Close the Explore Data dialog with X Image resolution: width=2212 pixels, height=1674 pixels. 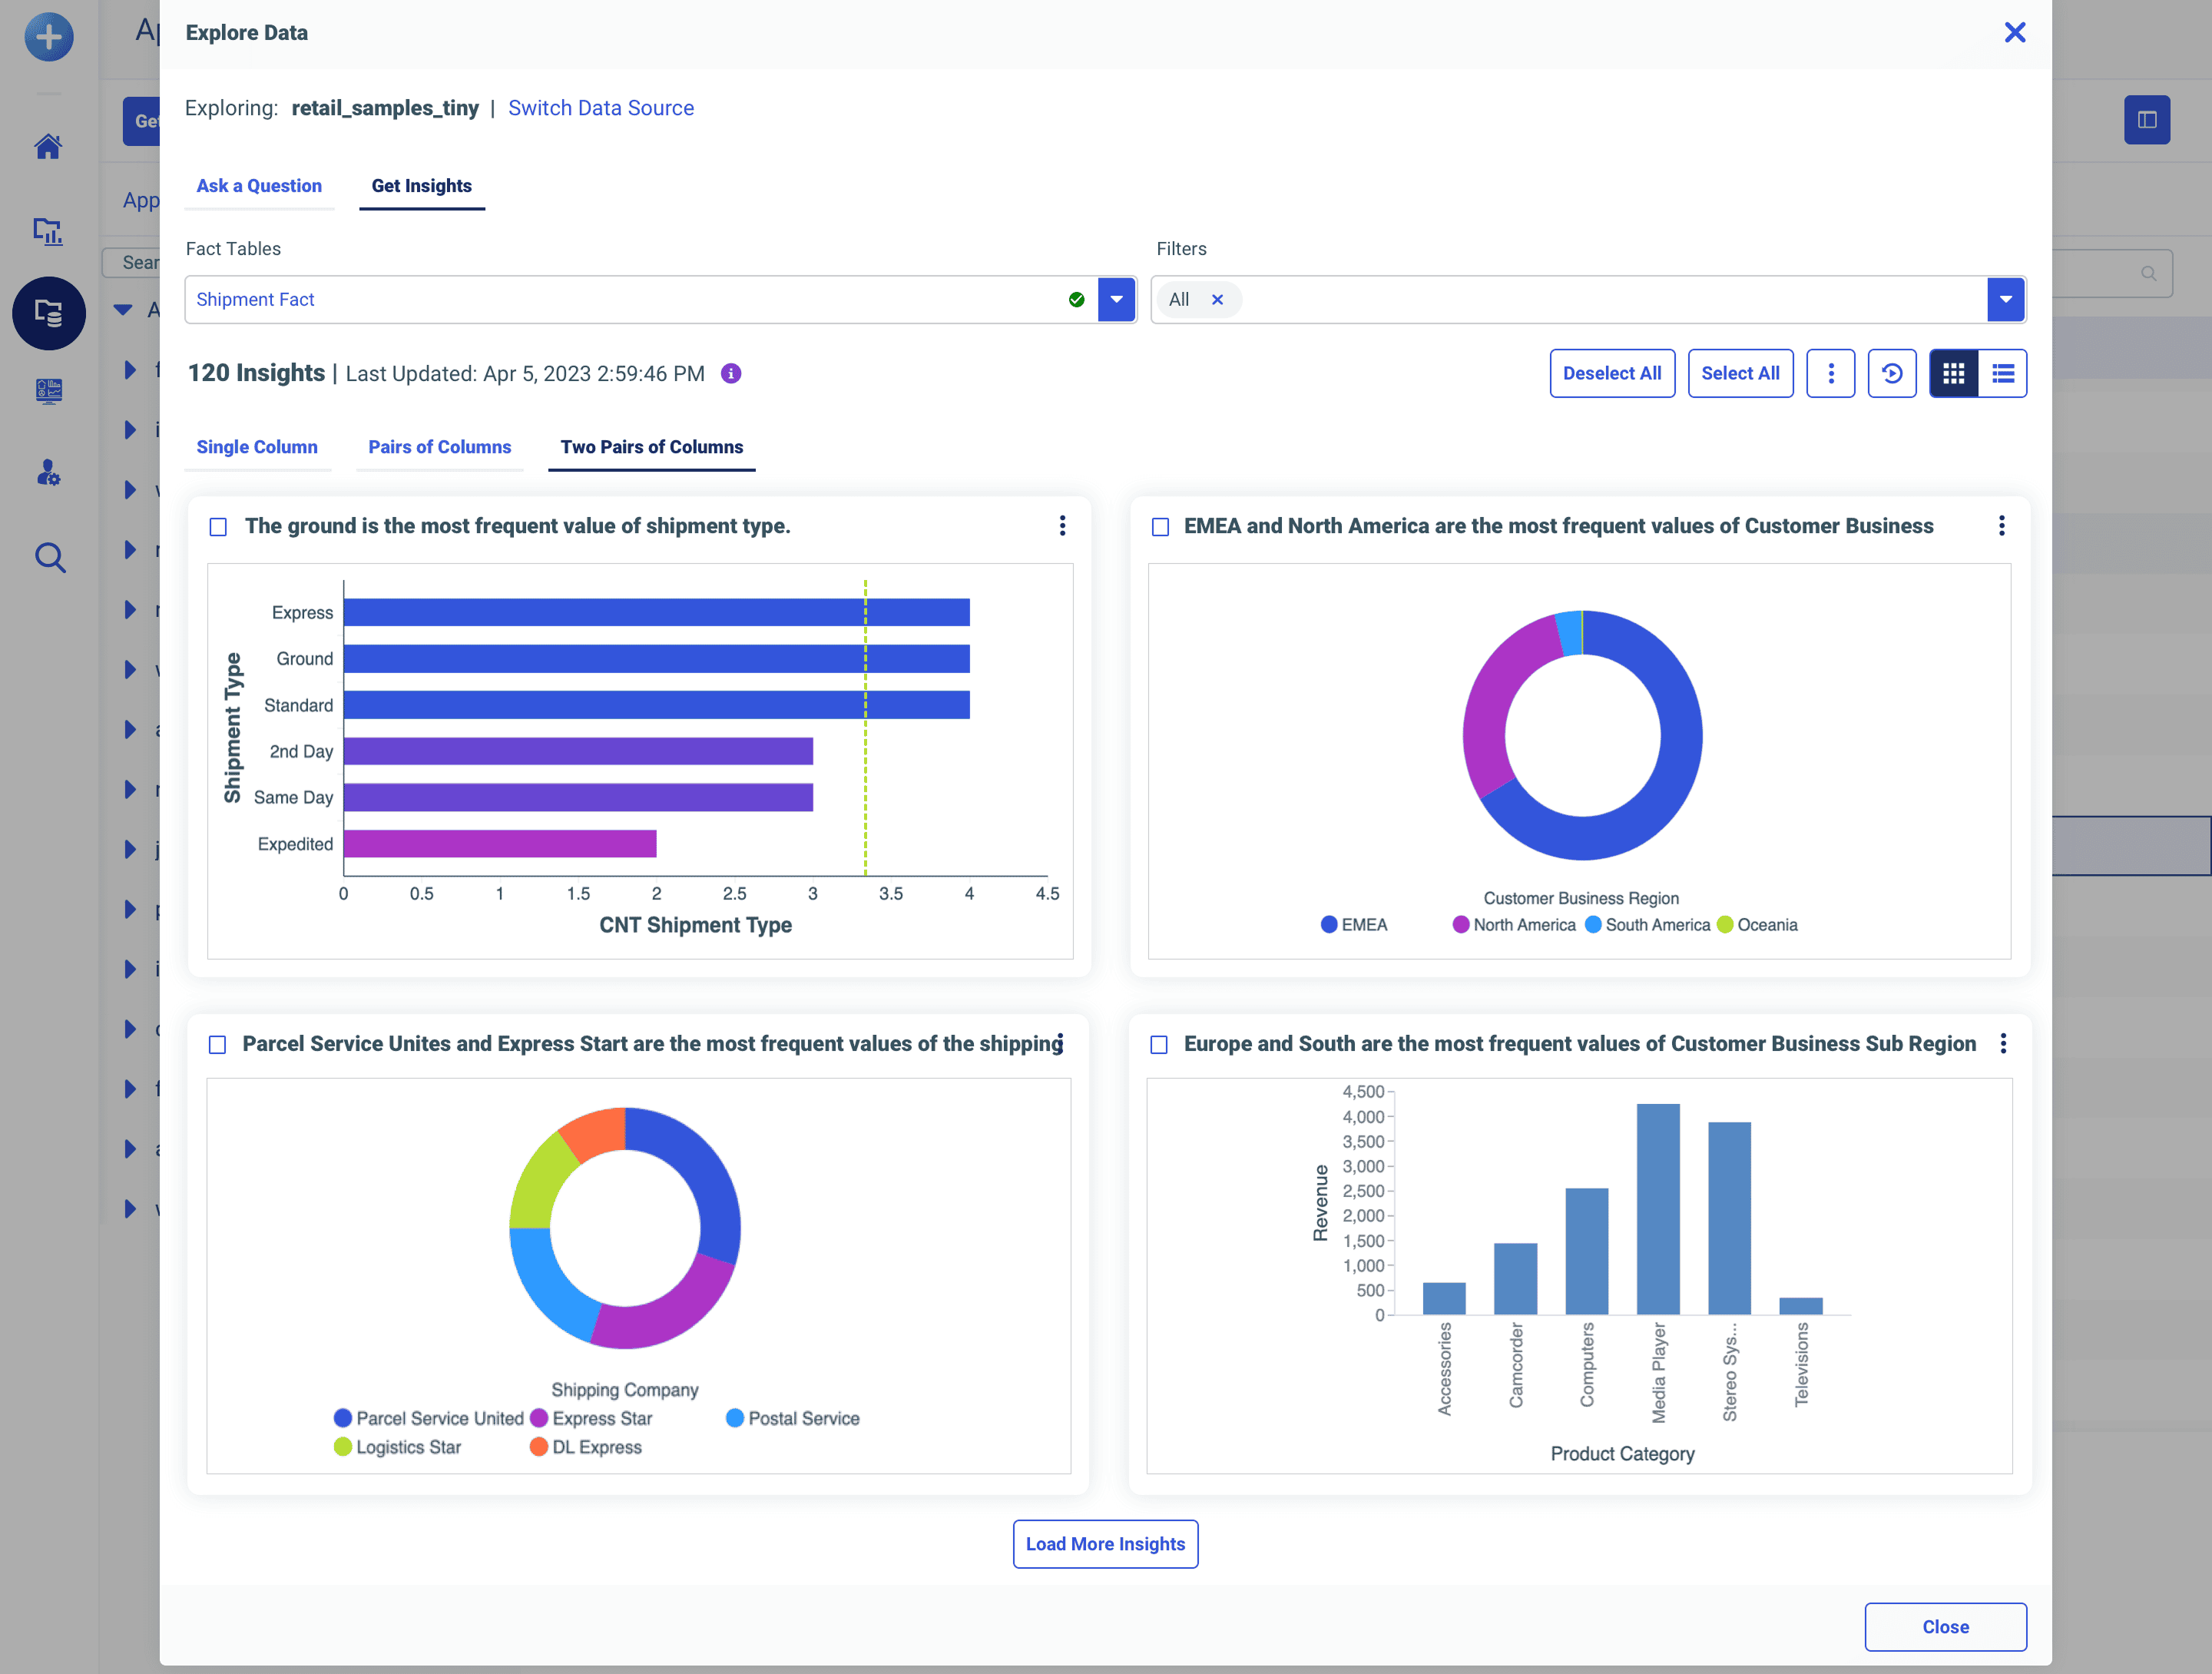coord(2014,33)
